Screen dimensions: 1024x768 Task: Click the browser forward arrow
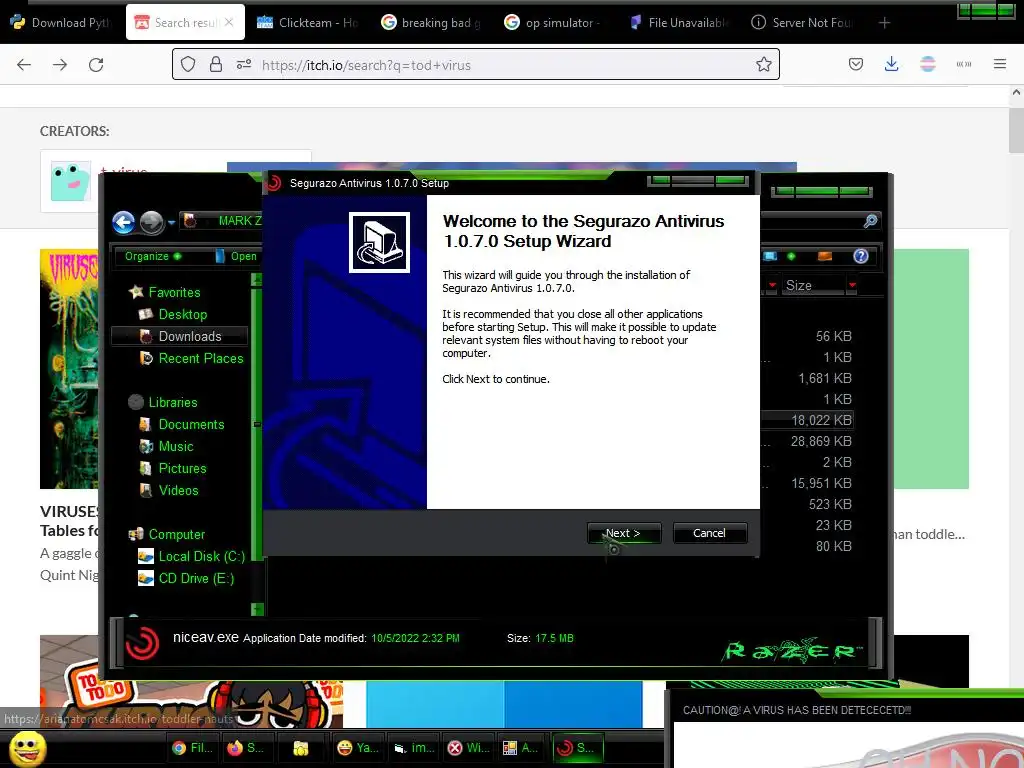pos(60,65)
